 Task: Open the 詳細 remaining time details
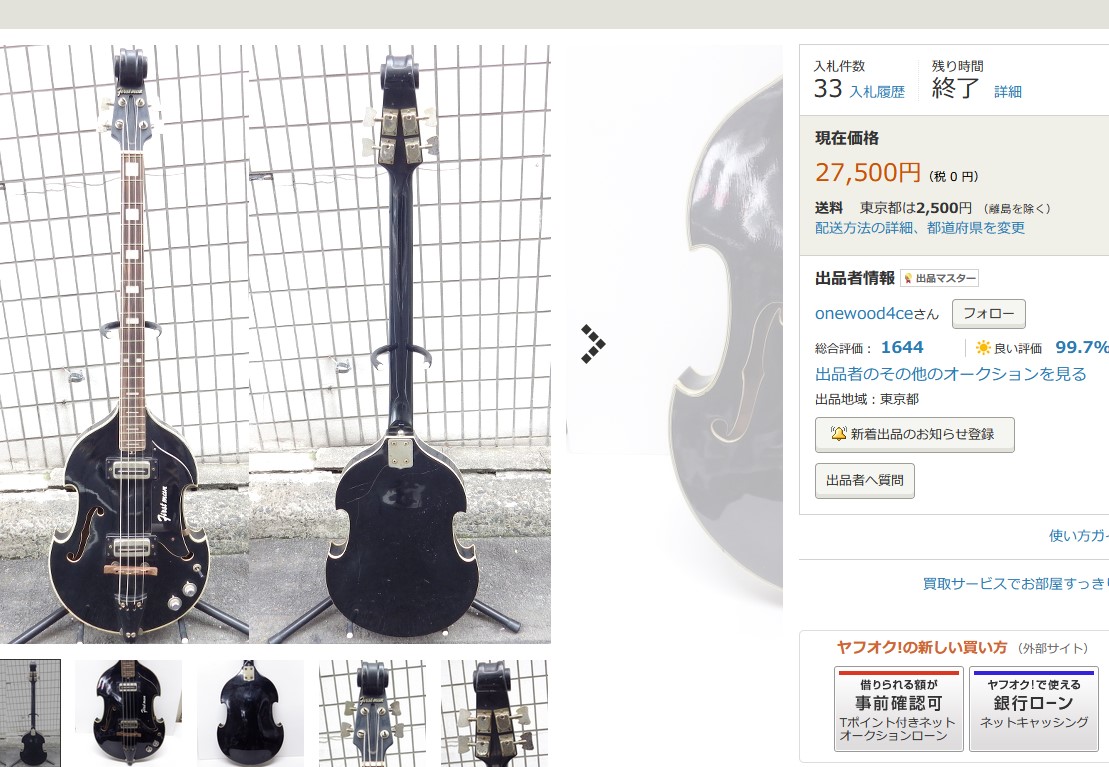pos(1008,91)
